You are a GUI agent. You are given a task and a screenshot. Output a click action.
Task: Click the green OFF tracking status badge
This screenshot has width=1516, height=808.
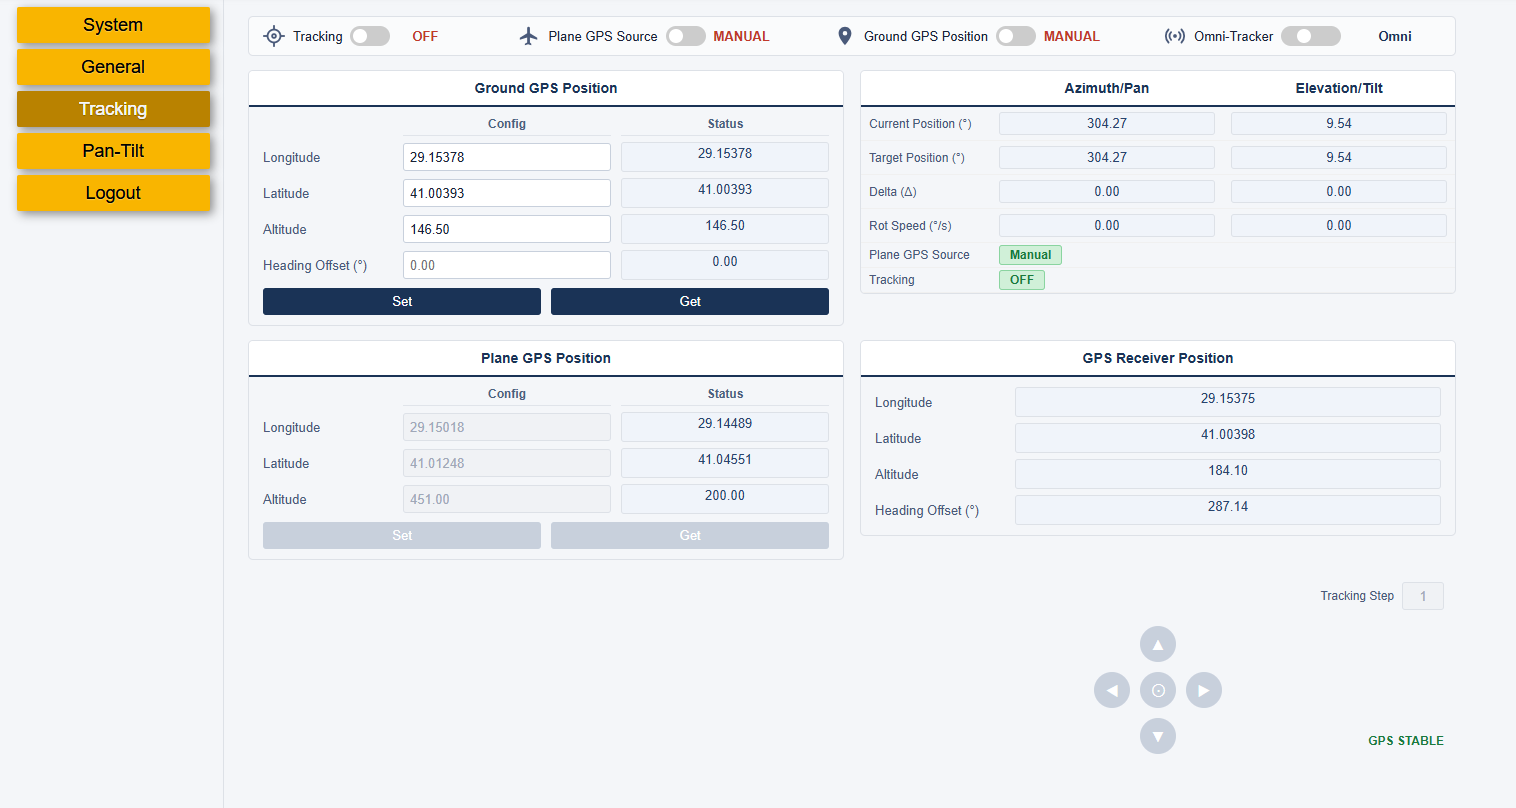[1022, 280]
